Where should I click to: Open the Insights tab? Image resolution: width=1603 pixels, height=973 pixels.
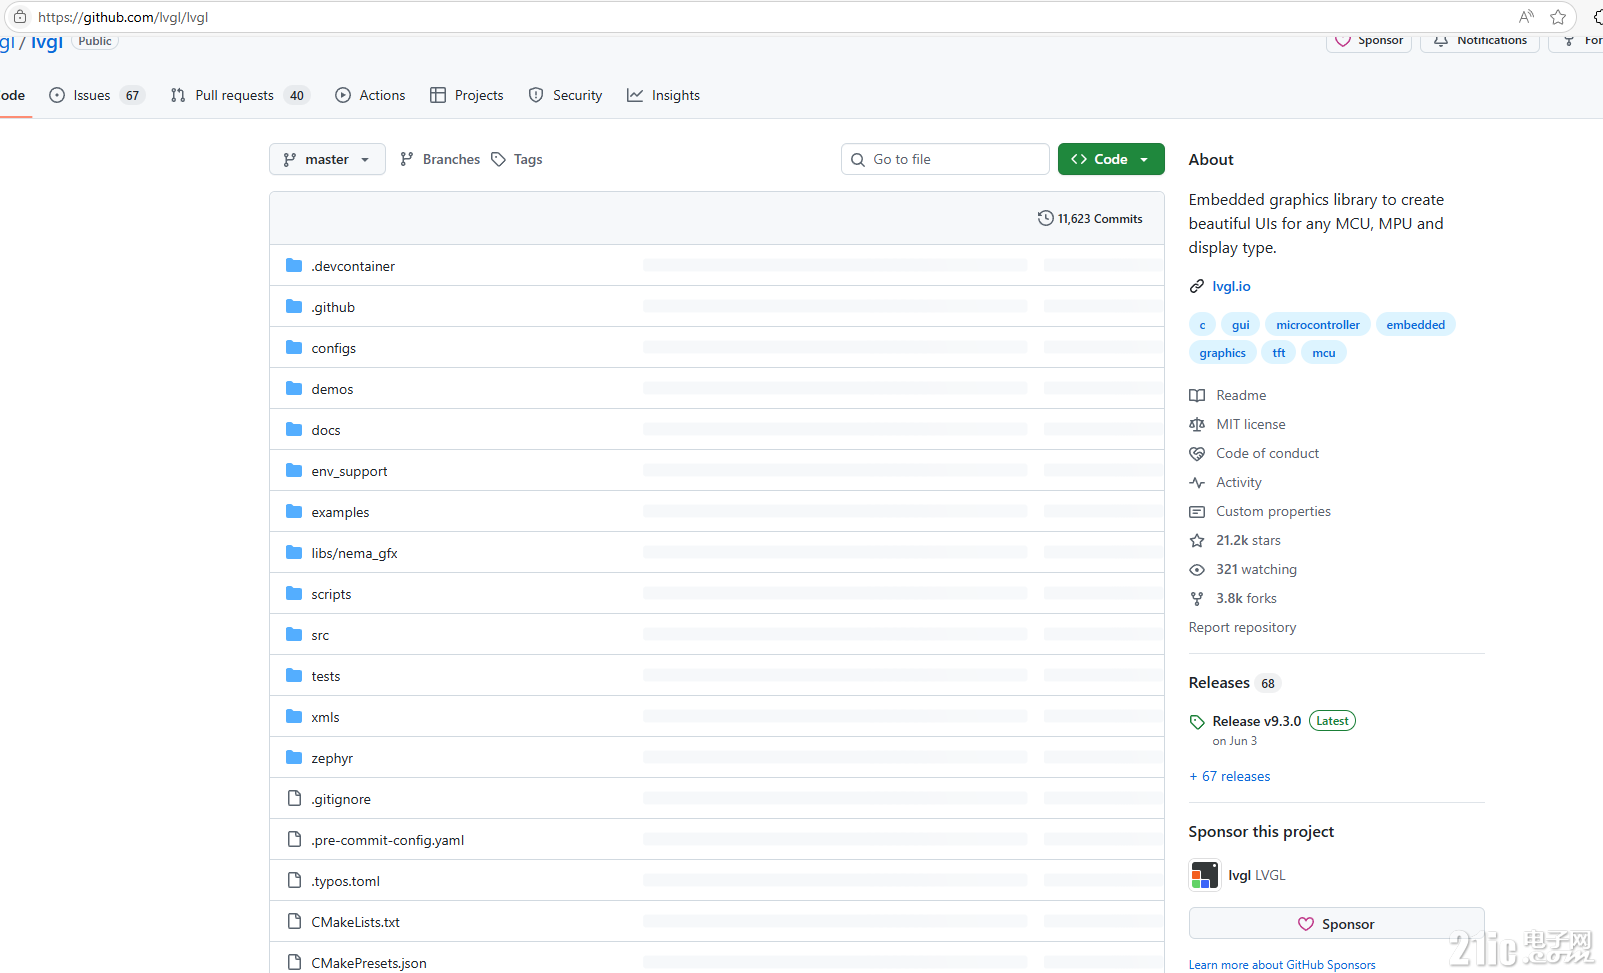663,95
